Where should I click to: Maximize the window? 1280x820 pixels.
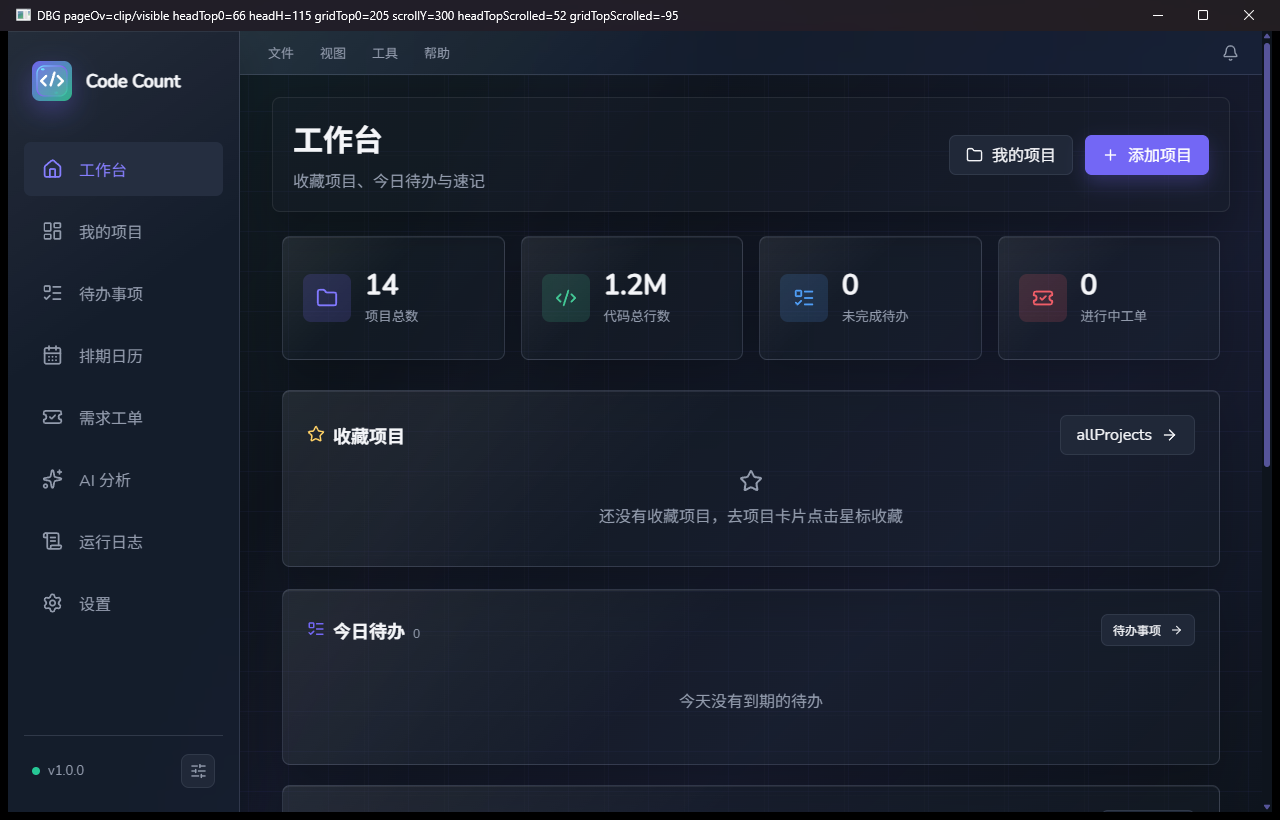1203,15
